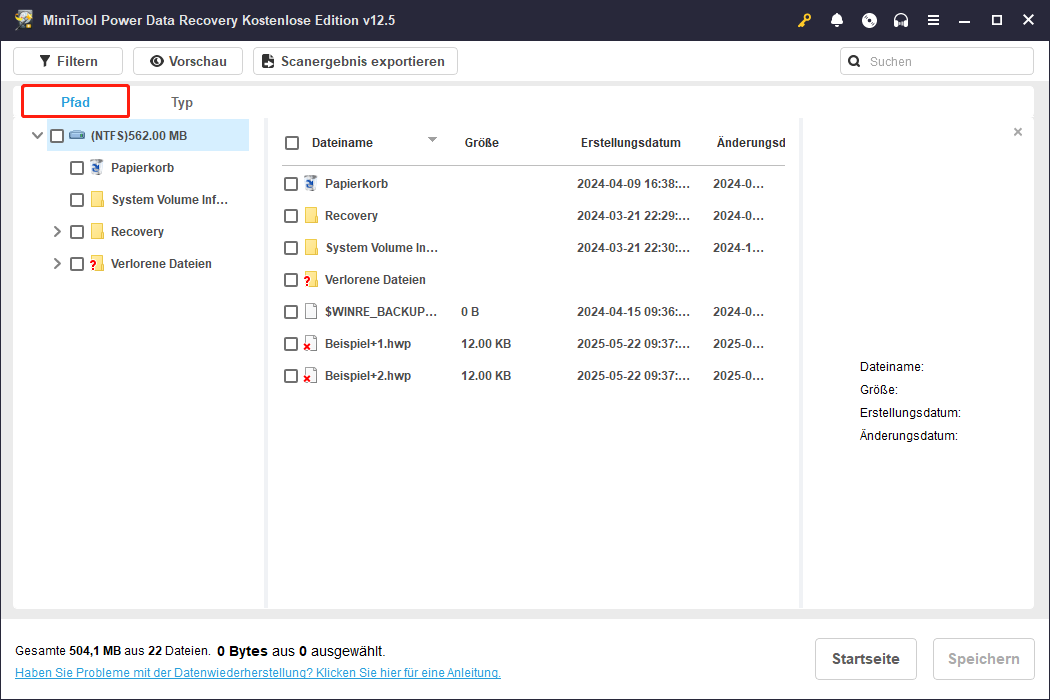Select the (NTFS)562.00 MB tree label
This screenshot has height=700, width=1050.
click(x=139, y=136)
